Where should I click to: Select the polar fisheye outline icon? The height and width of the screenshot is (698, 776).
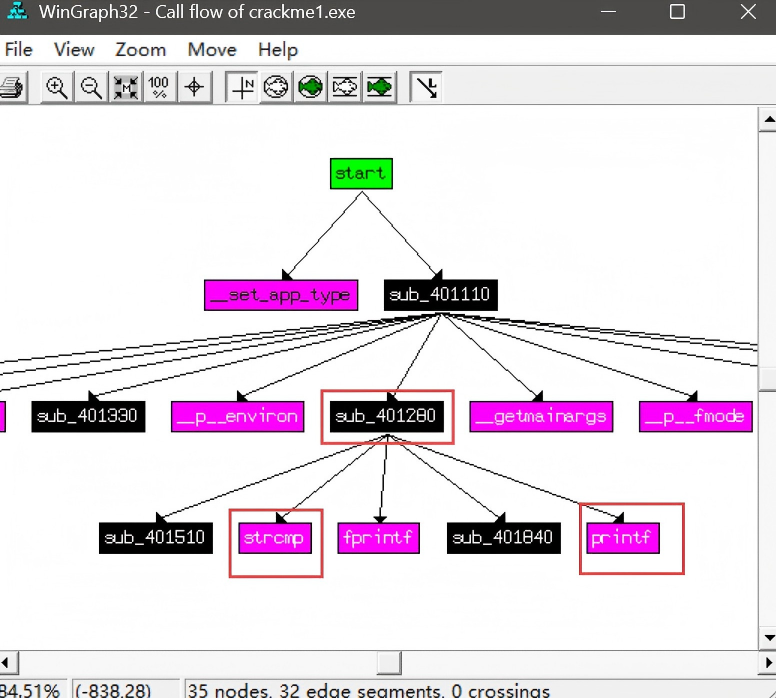pyautogui.click(x=276, y=88)
